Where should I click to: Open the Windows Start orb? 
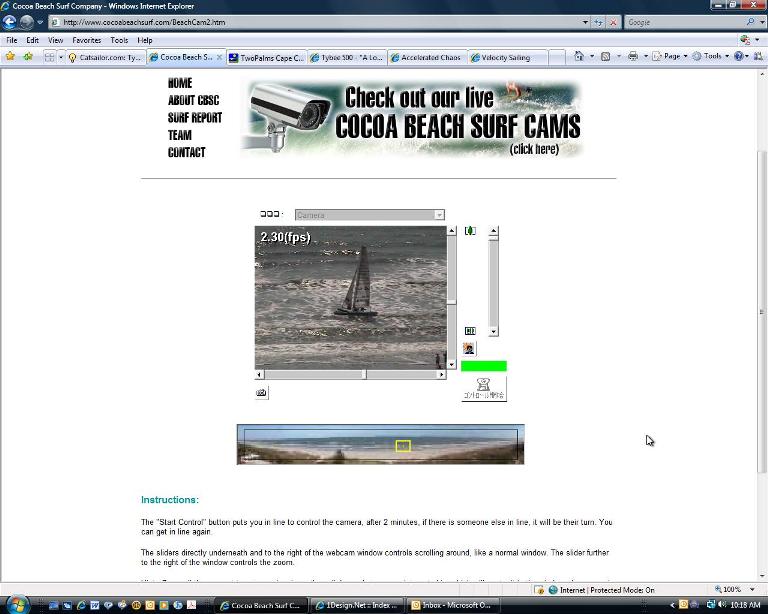pos(18,604)
